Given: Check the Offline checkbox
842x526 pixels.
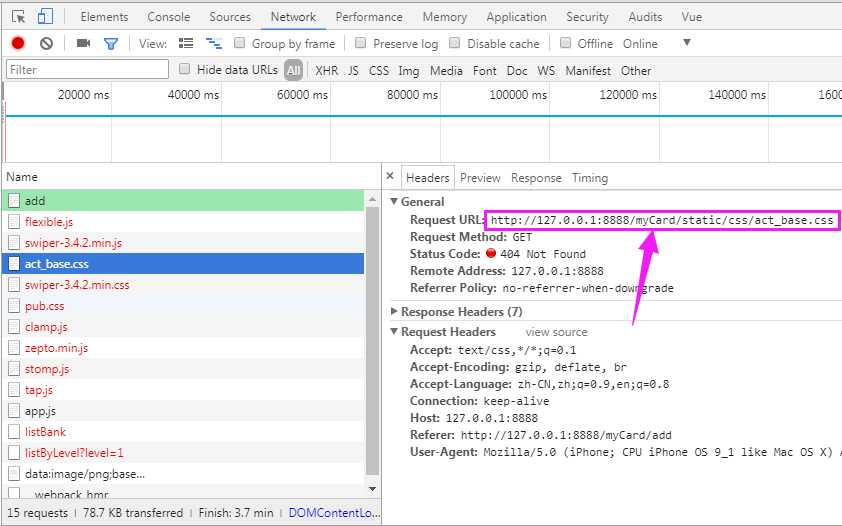Looking at the screenshot, I should (x=565, y=42).
